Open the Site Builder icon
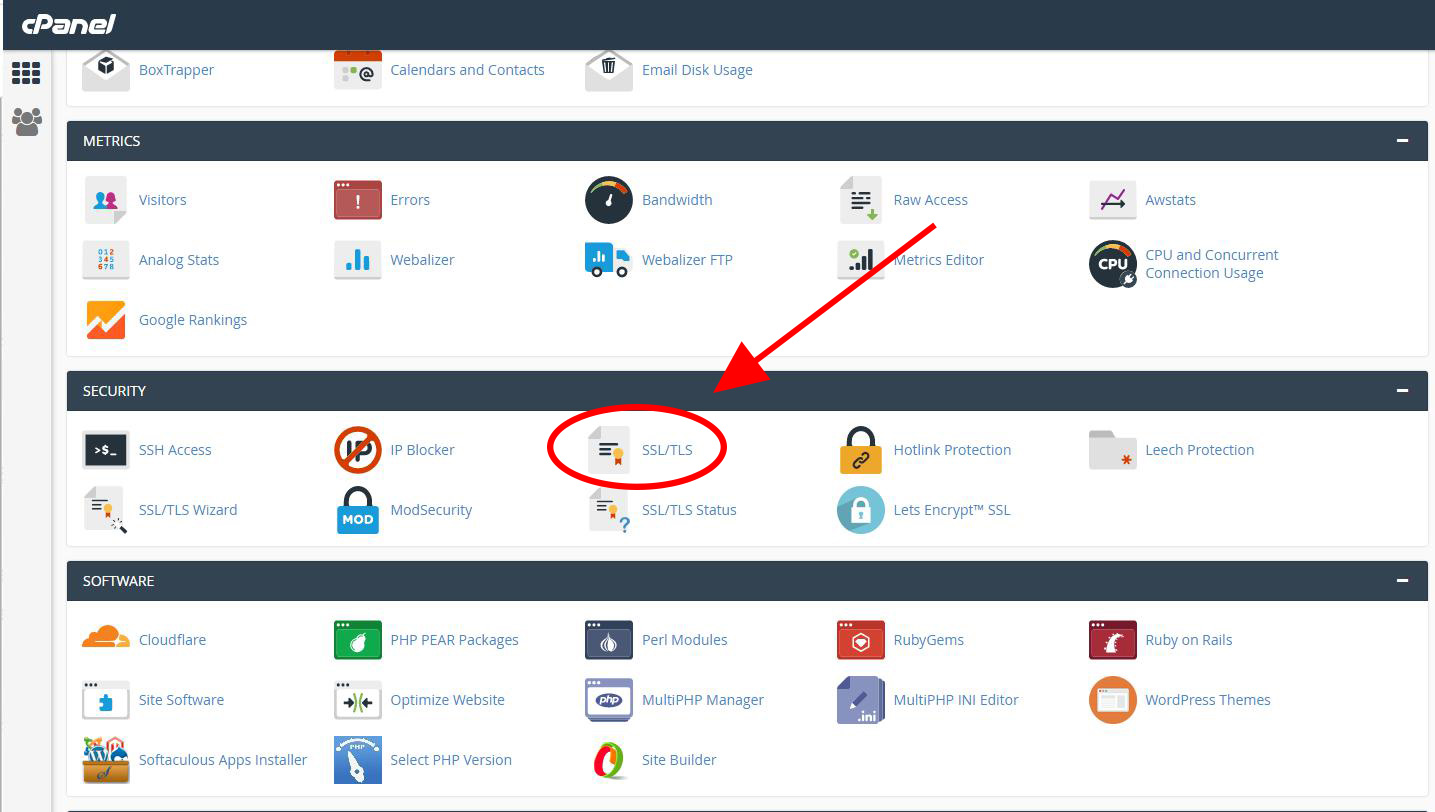The height and width of the screenshot is (812, 1435). (x=609, y=760)
